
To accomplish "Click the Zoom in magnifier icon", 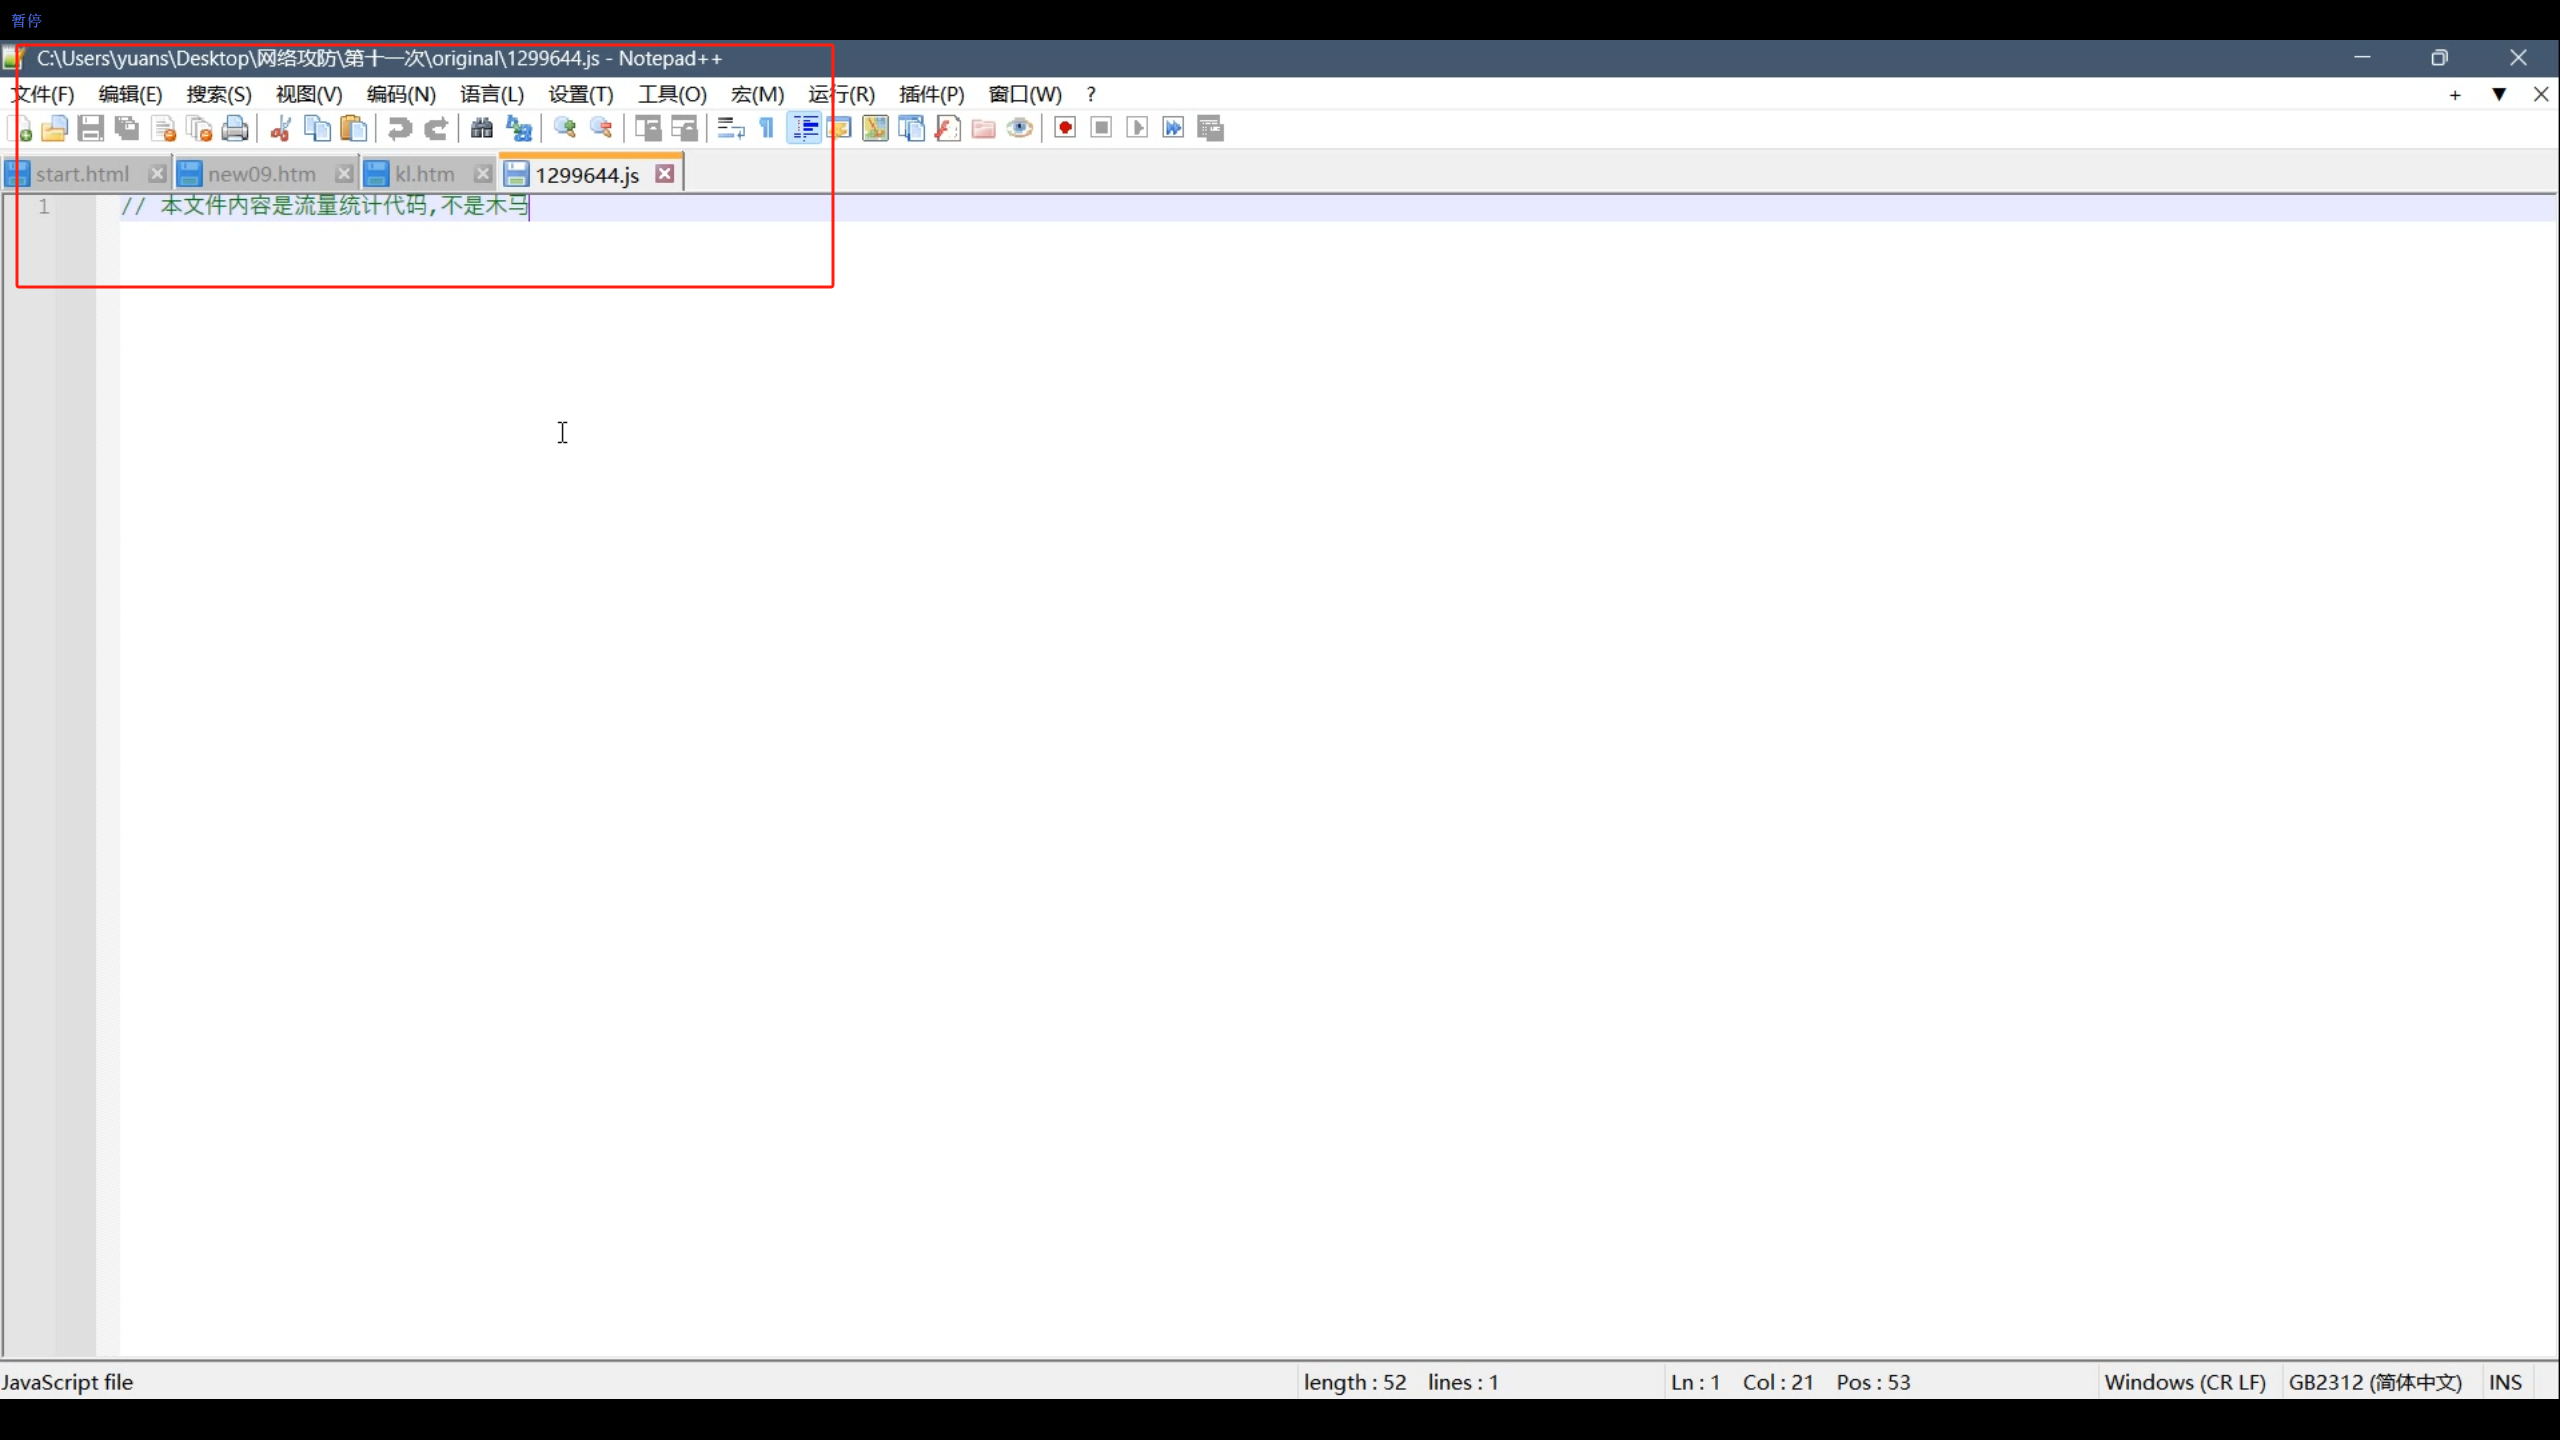I will (x=565, y=128).
